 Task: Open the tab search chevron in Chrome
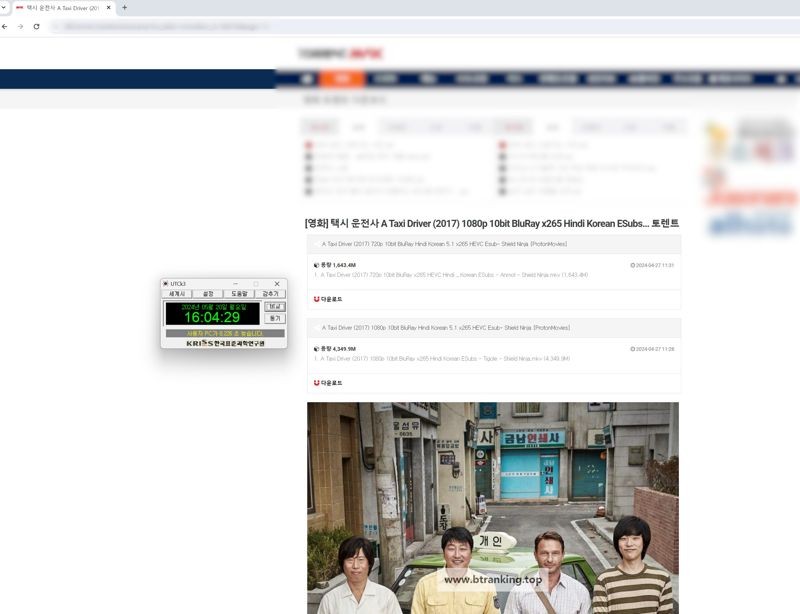pyautogui.click(x=3, y=8)
